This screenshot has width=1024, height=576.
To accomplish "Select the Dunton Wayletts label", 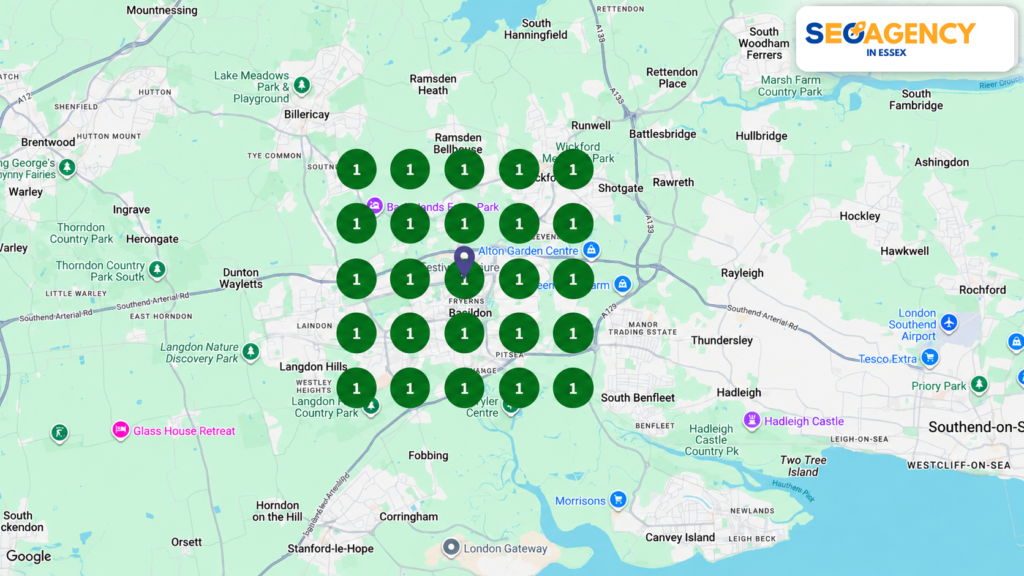I will pyautogui.click(x=241, y=278).
